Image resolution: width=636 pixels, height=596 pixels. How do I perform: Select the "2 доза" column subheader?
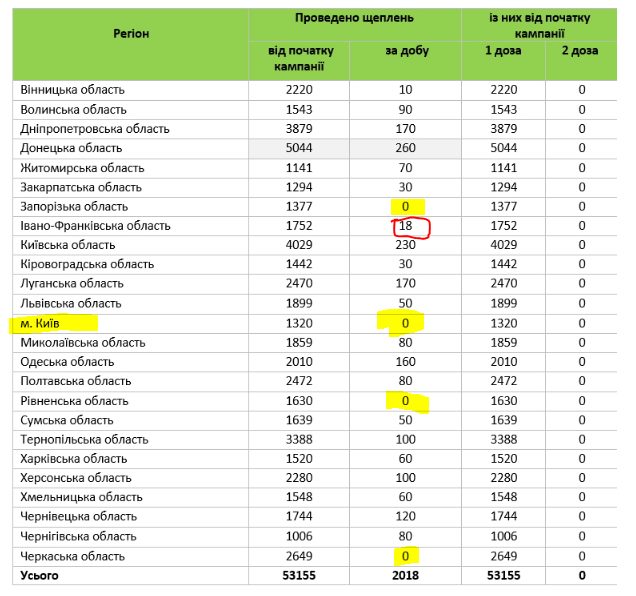581,51
